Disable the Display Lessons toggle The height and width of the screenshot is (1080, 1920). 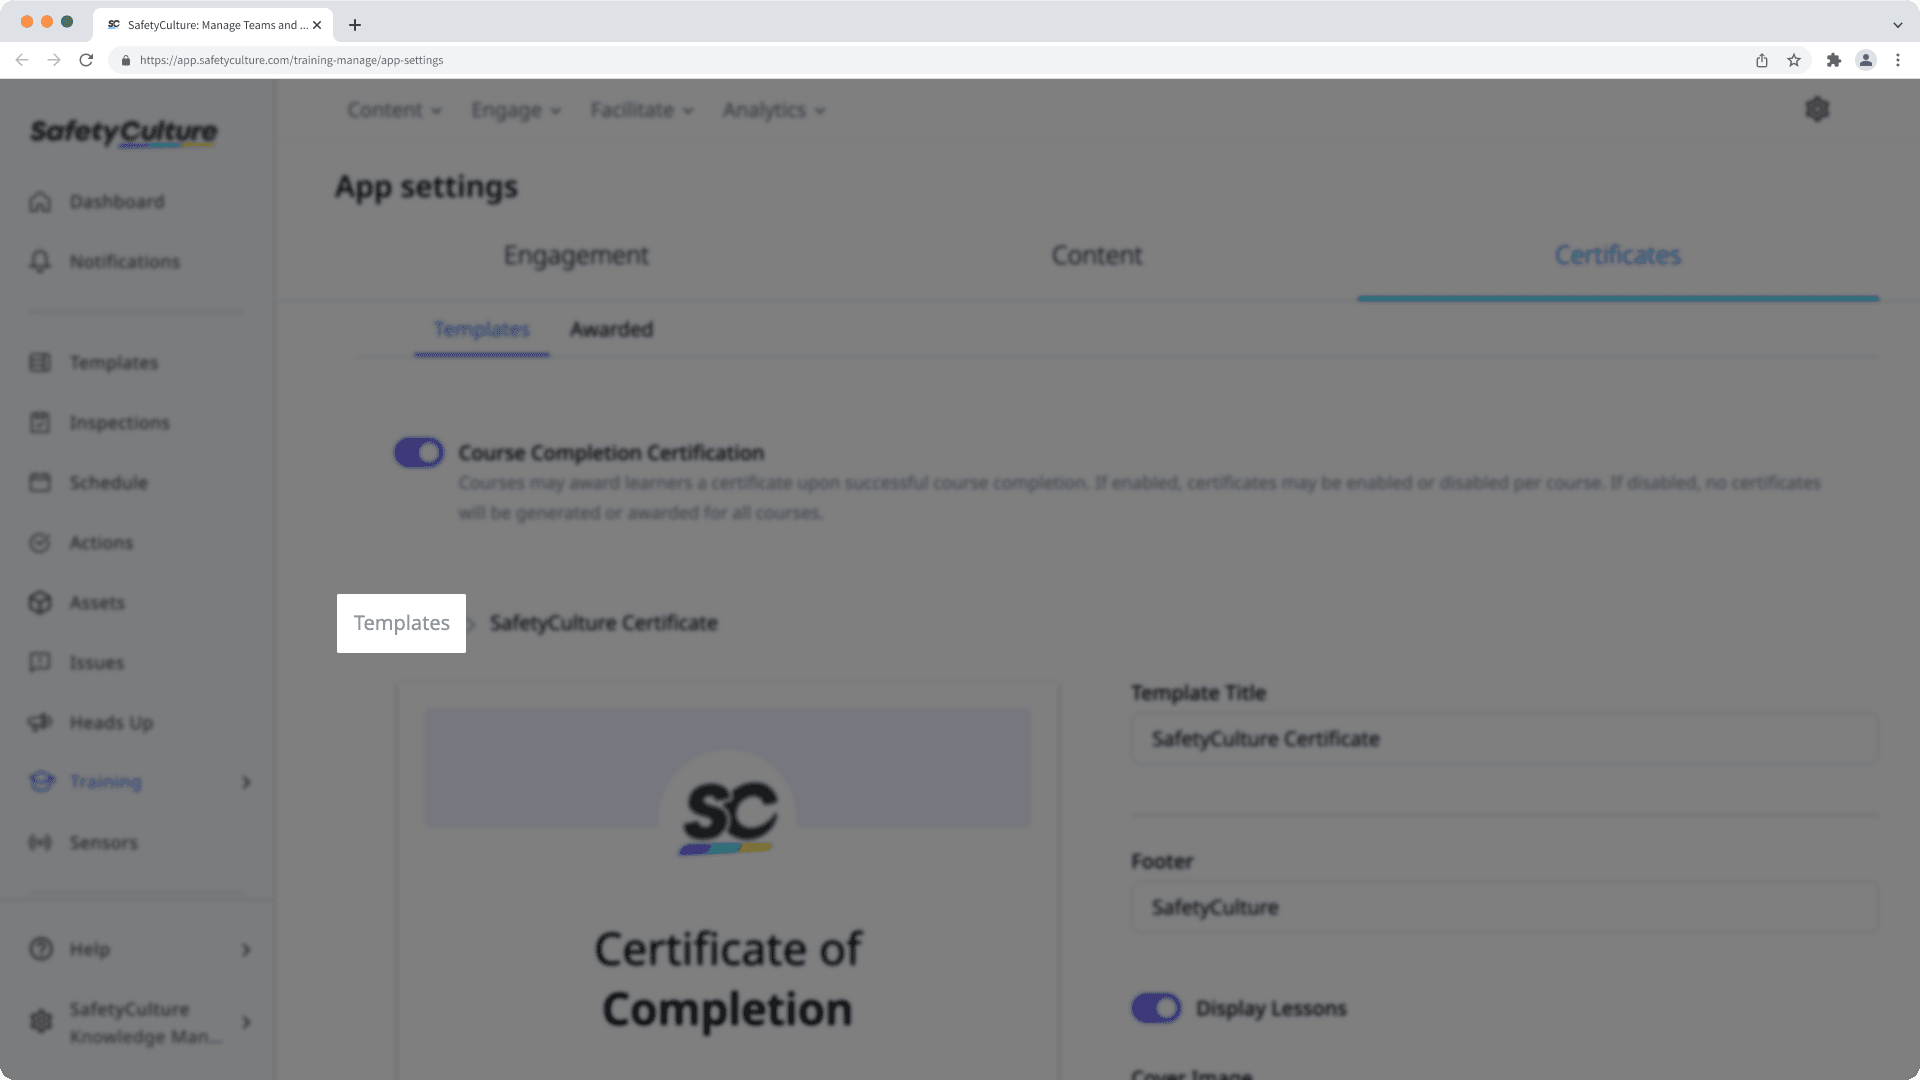[x=1156, y=1008]
